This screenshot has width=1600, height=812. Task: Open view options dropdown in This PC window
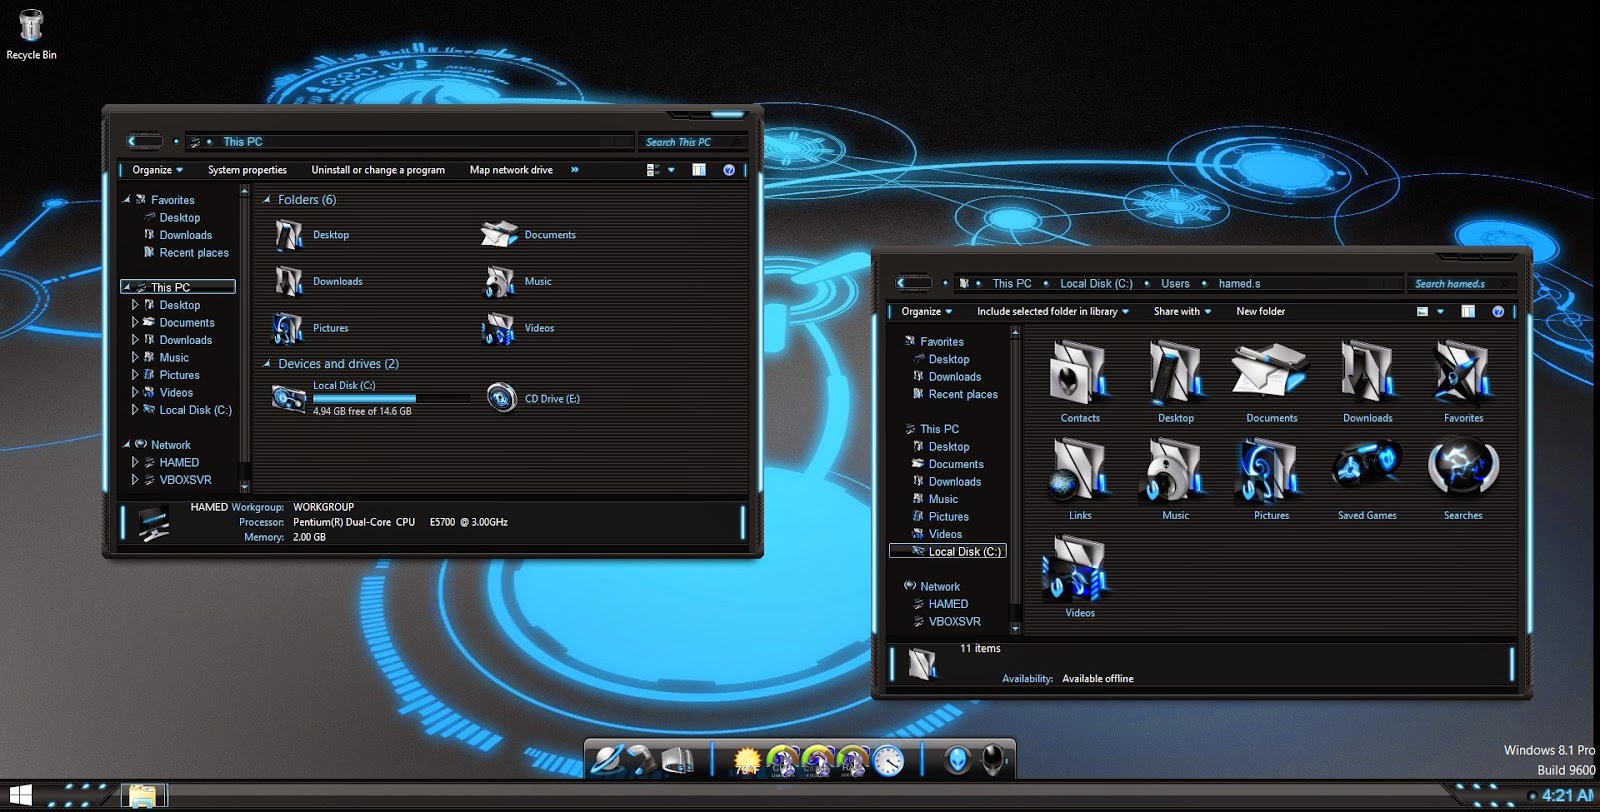click(671, 170)
